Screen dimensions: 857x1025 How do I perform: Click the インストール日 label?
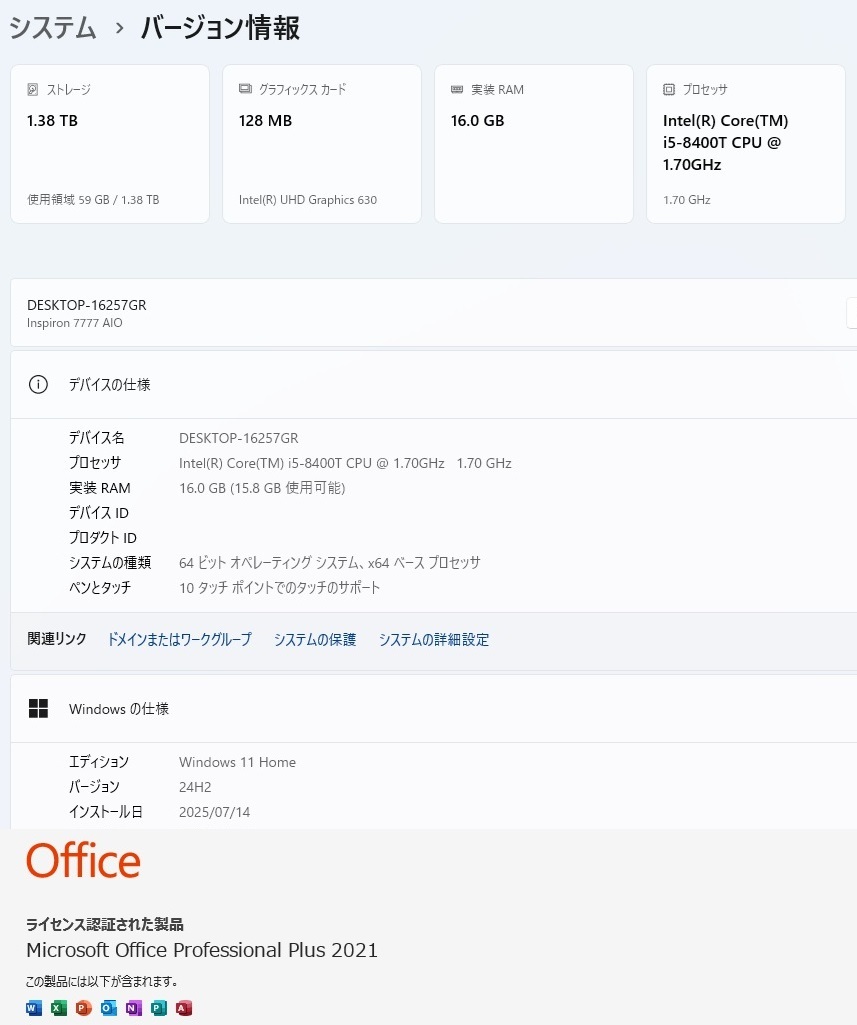point(106,812)
